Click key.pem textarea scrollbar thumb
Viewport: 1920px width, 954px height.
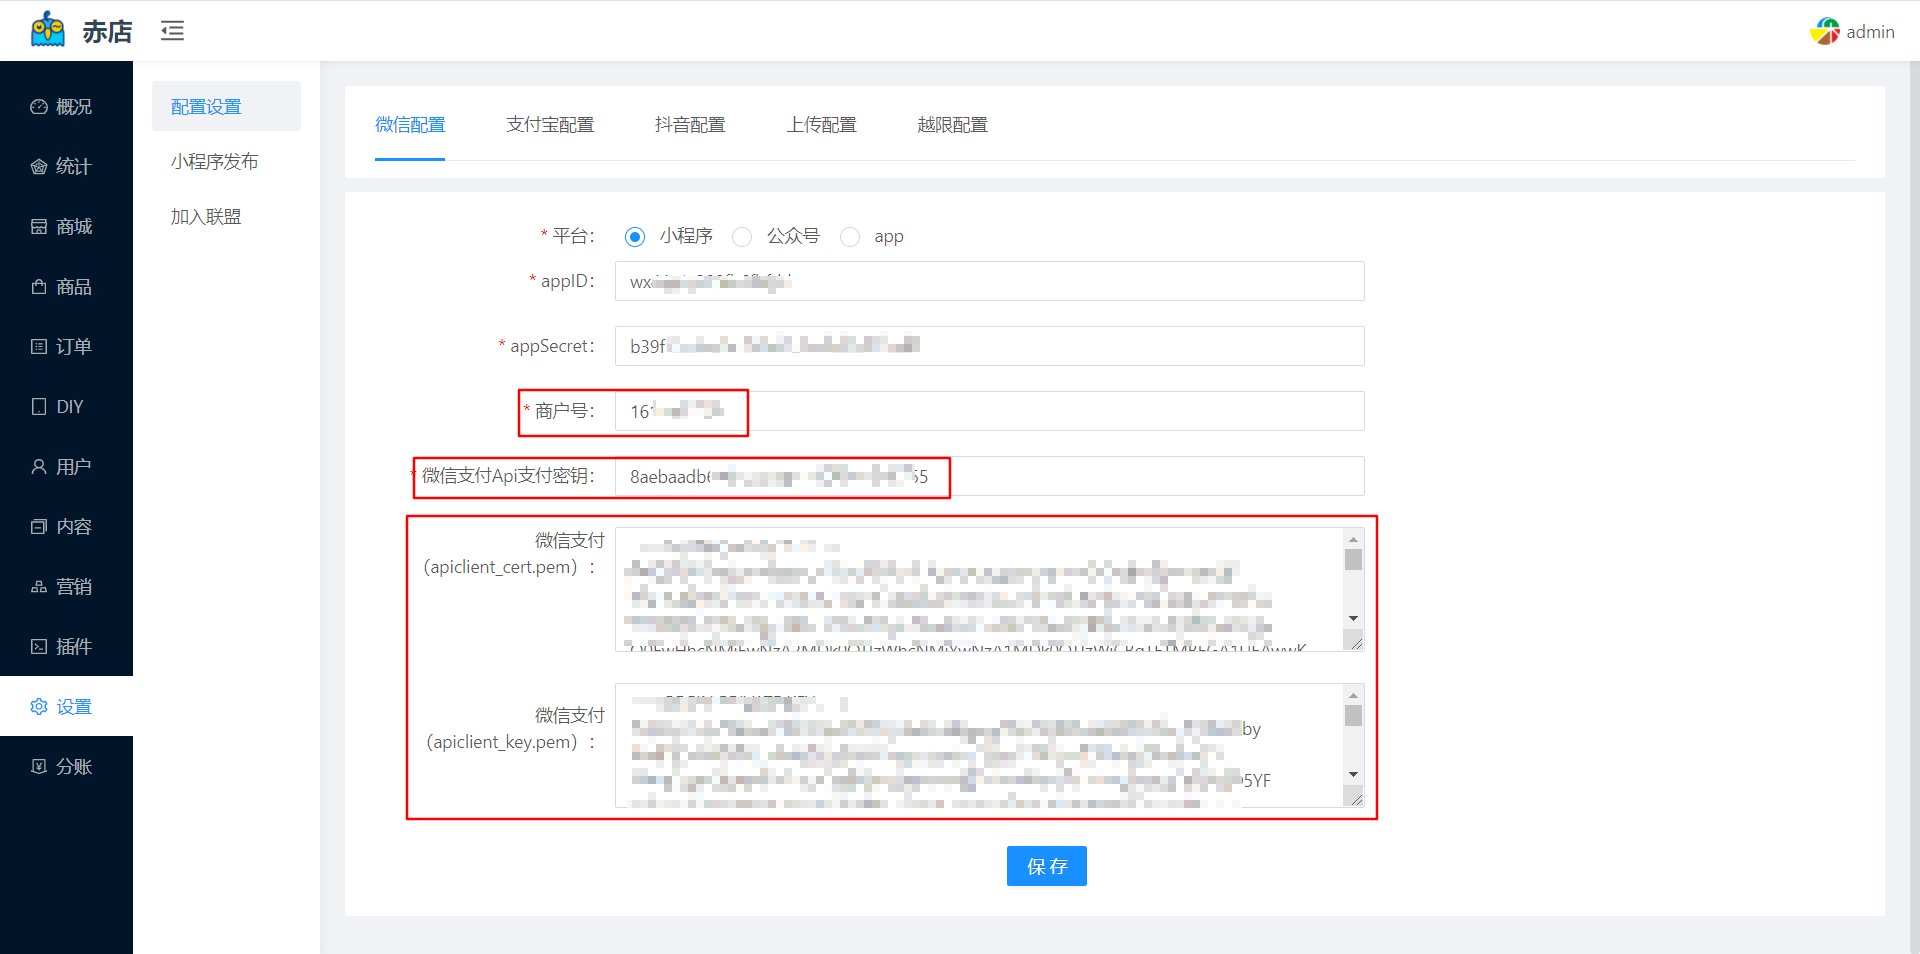click(1353, 716)
